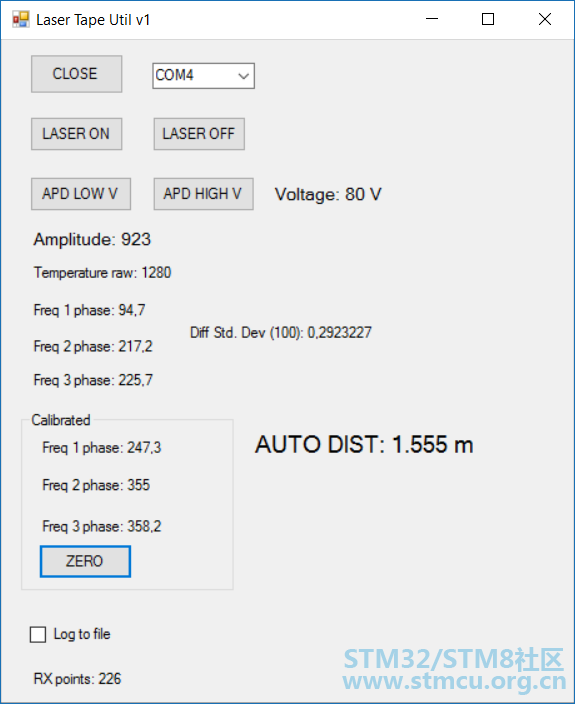Click calibrated Freq 1 phase: 247,3
Screen dimensions: 575x704
[x=102, y=447]
